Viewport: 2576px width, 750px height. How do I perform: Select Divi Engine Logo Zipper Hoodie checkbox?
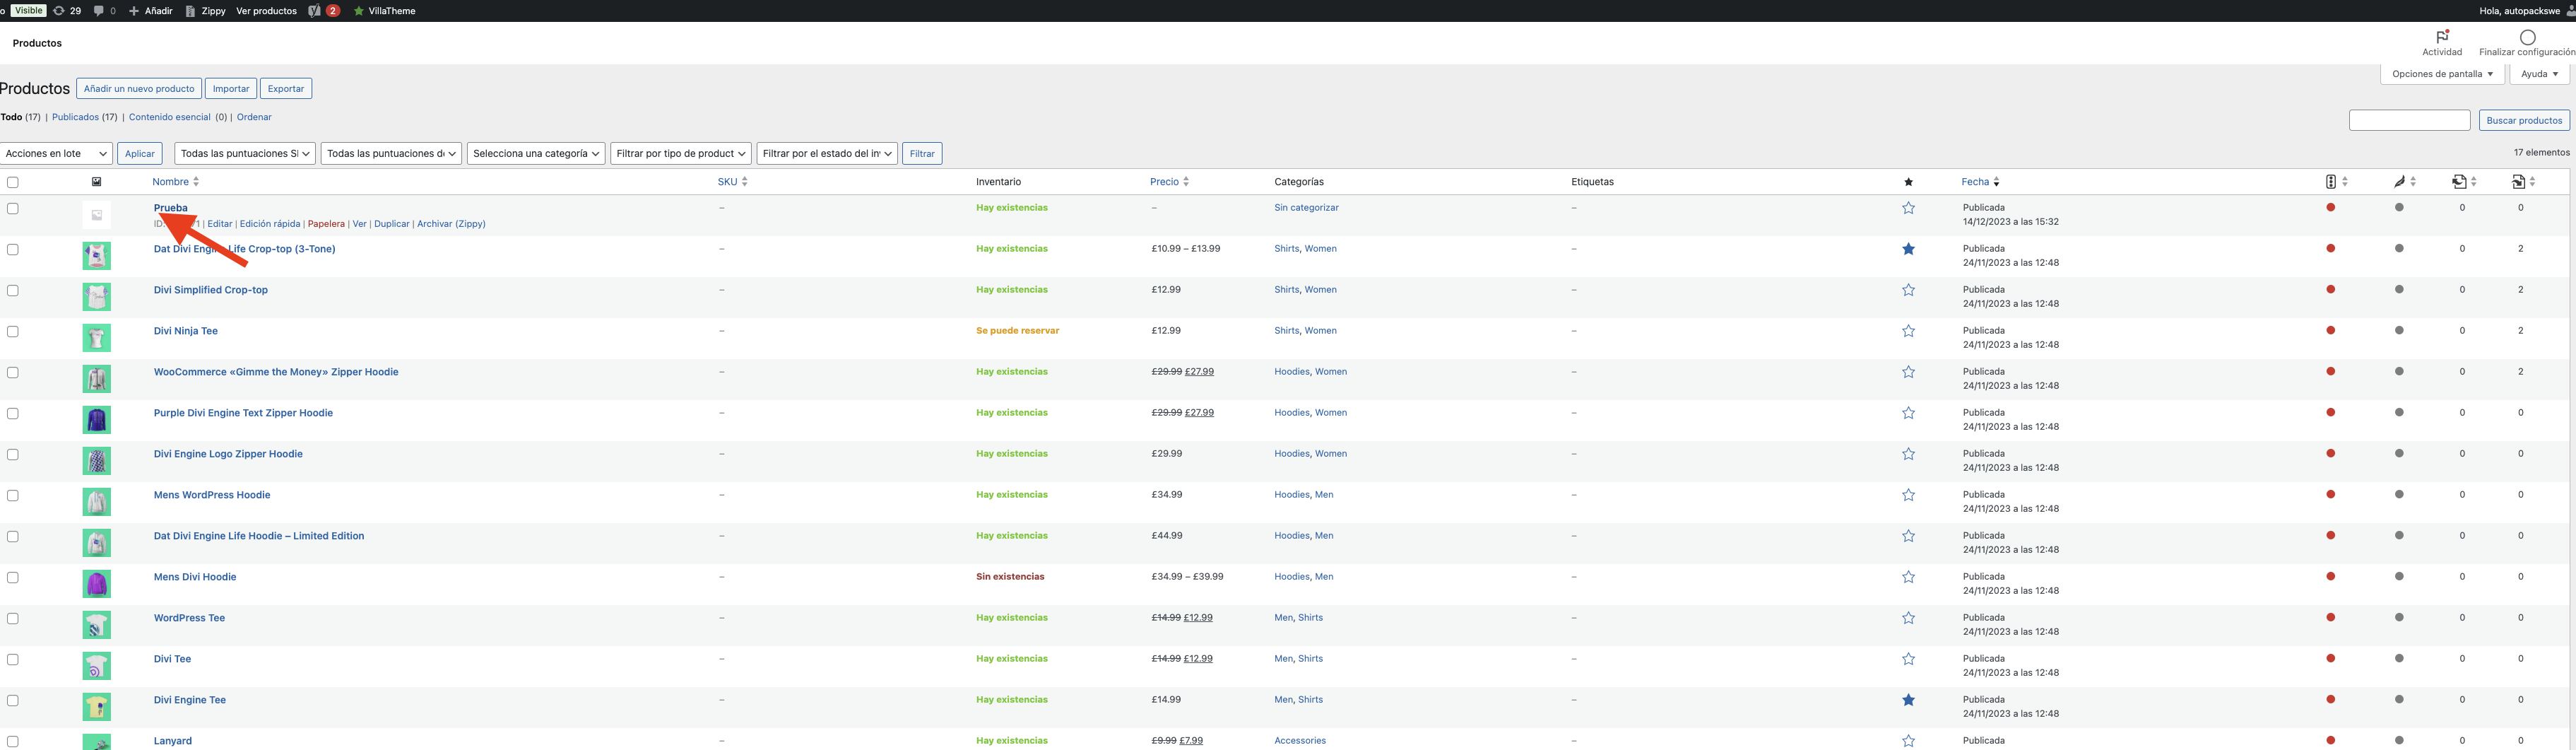point(13,454)
